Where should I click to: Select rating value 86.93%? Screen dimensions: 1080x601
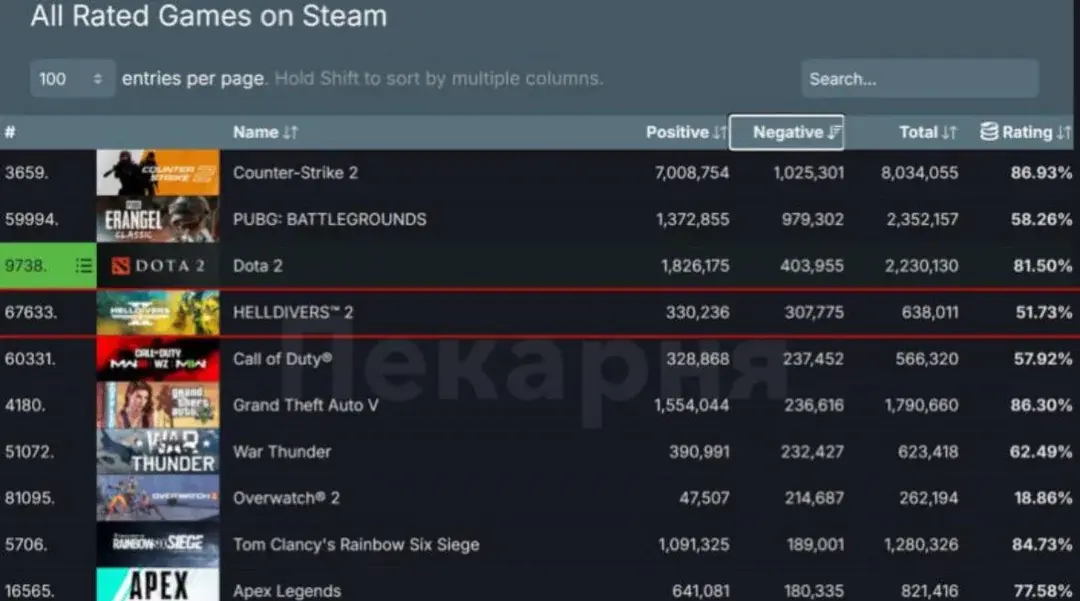[x=1041, y=173]
